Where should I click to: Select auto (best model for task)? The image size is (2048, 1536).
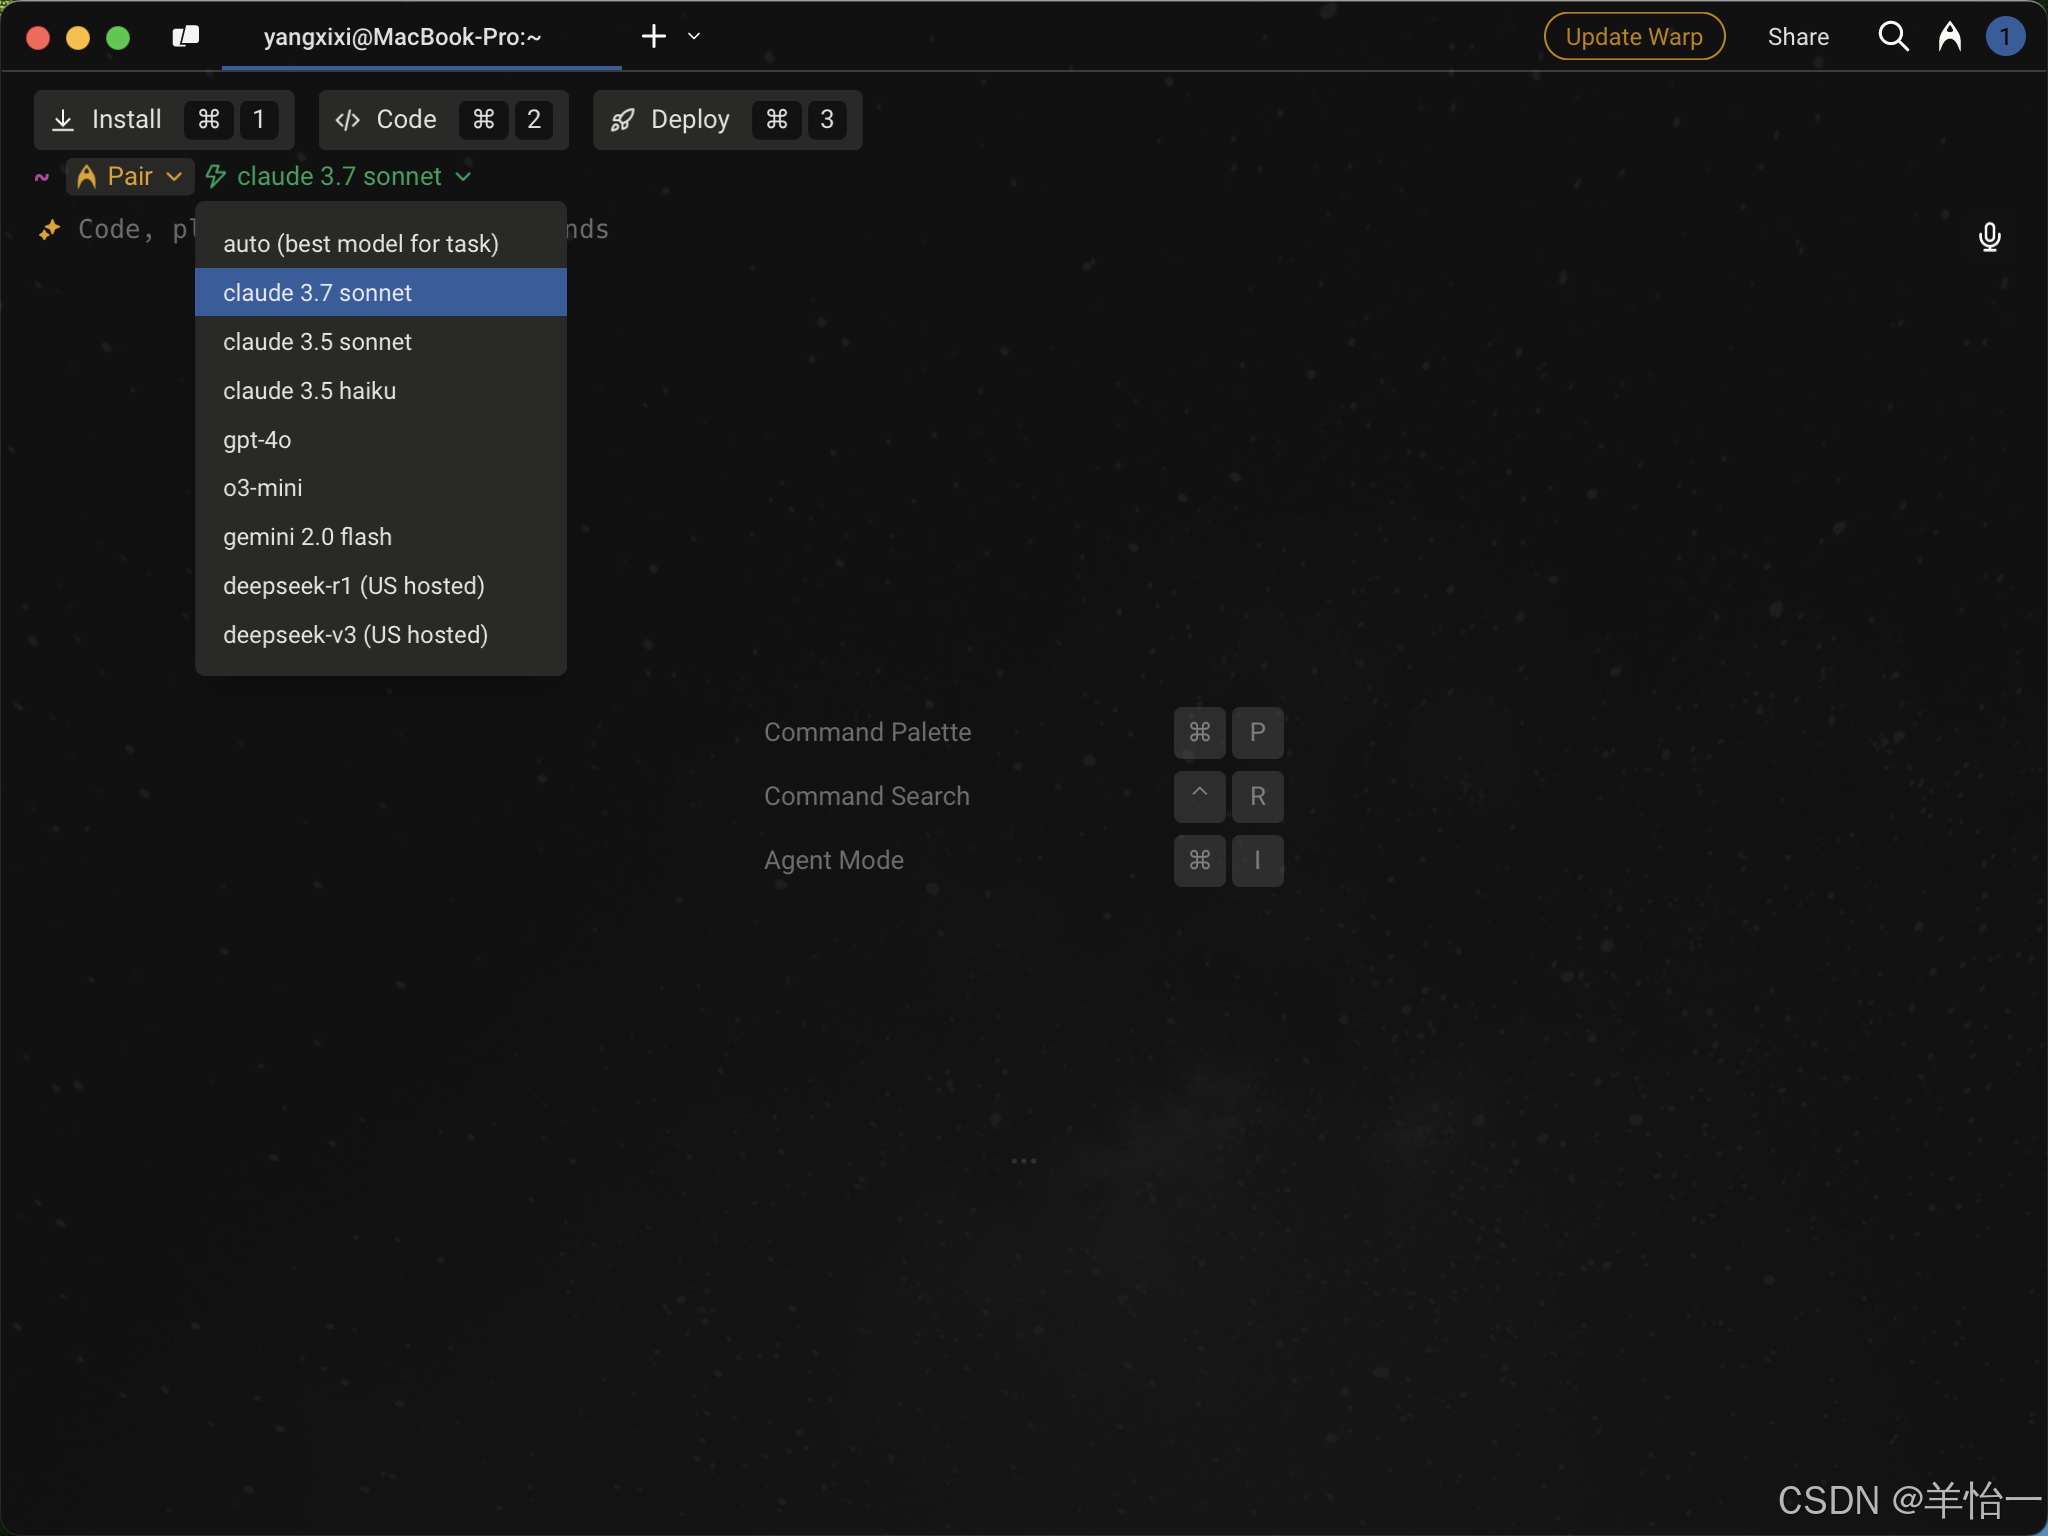pyautogui.click(x=360, y=244)
